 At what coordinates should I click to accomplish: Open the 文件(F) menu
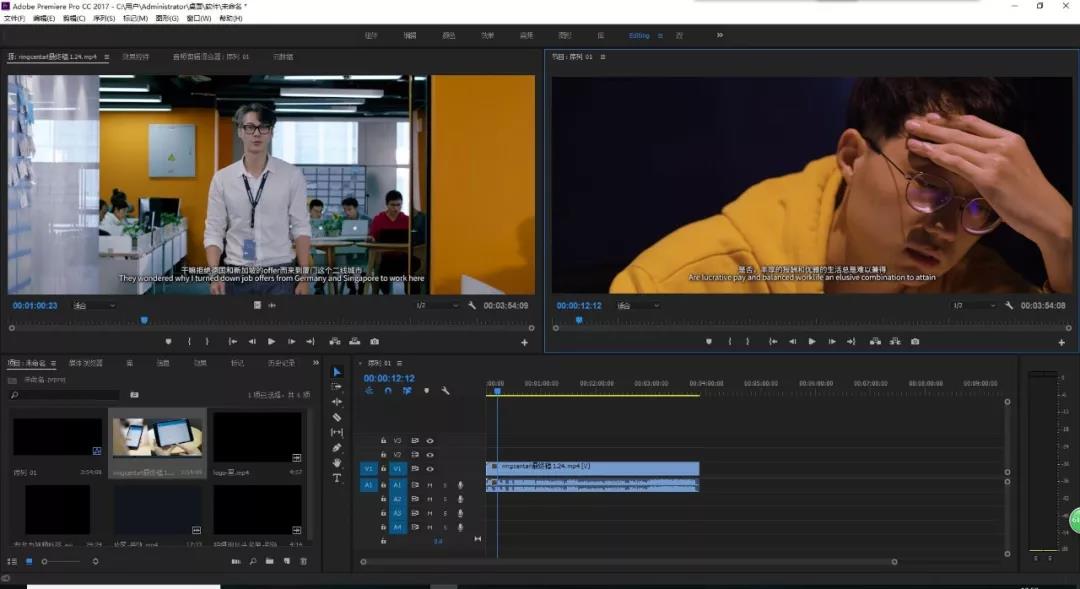(x=14, y=18)
